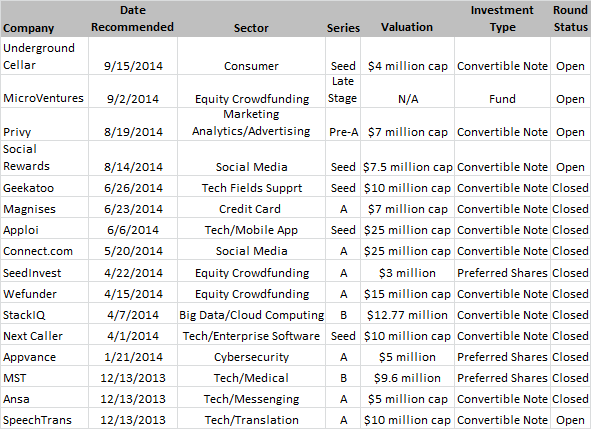Select the Company column header
Screen dimensions: 591x429
coord(44,19)
